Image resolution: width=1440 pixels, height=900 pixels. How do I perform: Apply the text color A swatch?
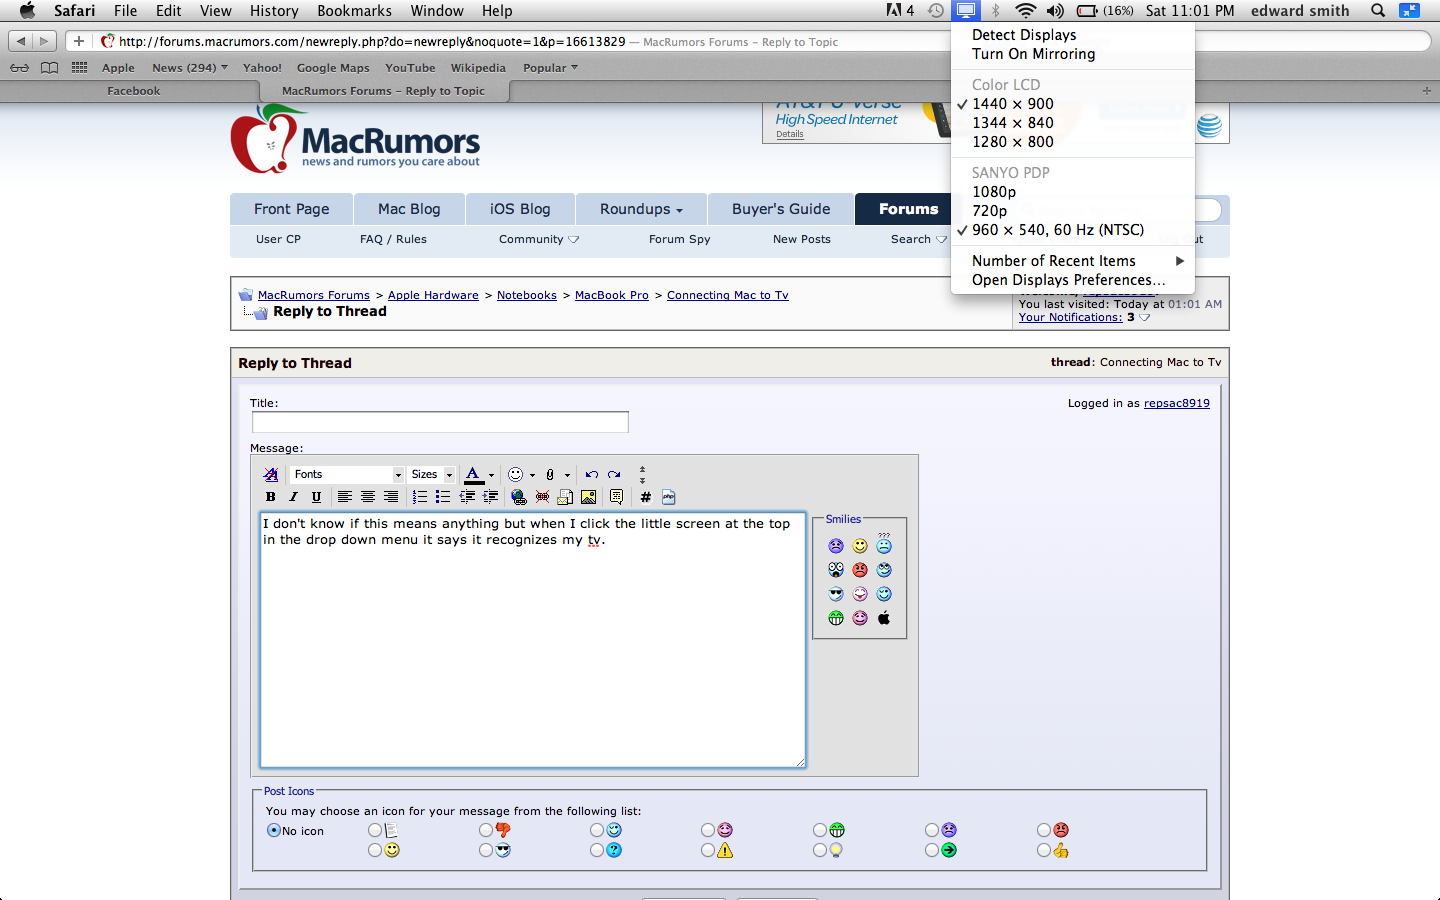[x=474, y=475]
